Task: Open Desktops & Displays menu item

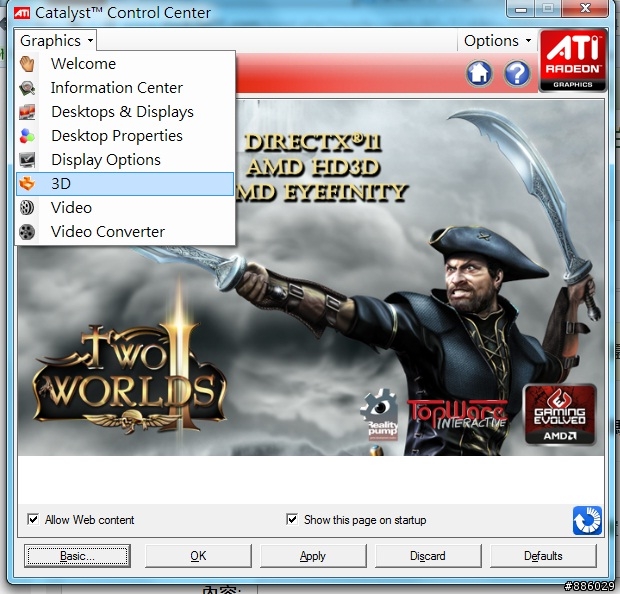Action: 125,112
